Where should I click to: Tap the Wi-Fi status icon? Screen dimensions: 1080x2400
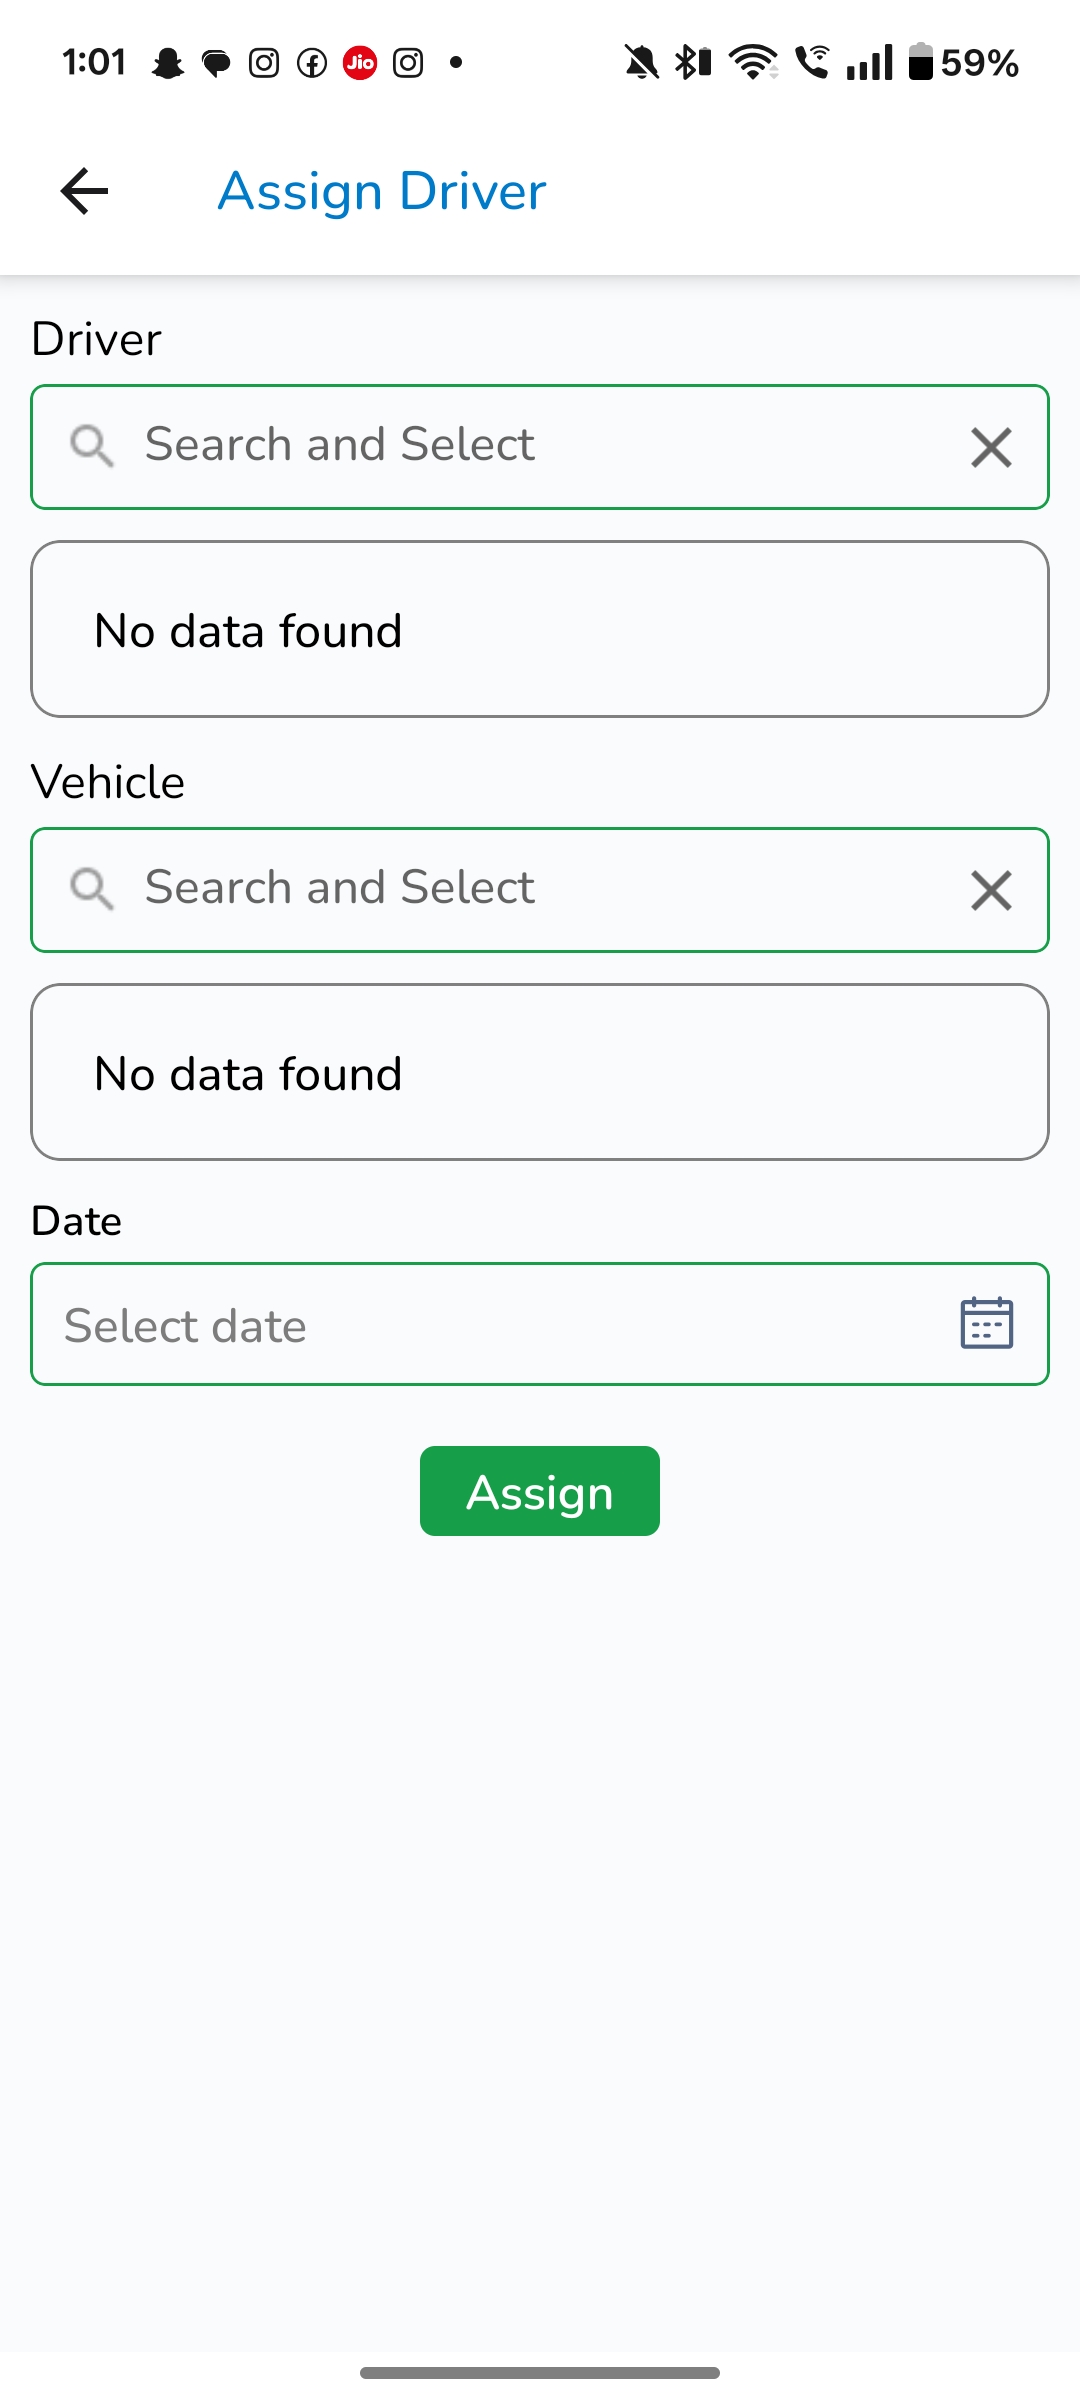click(753, 62)
